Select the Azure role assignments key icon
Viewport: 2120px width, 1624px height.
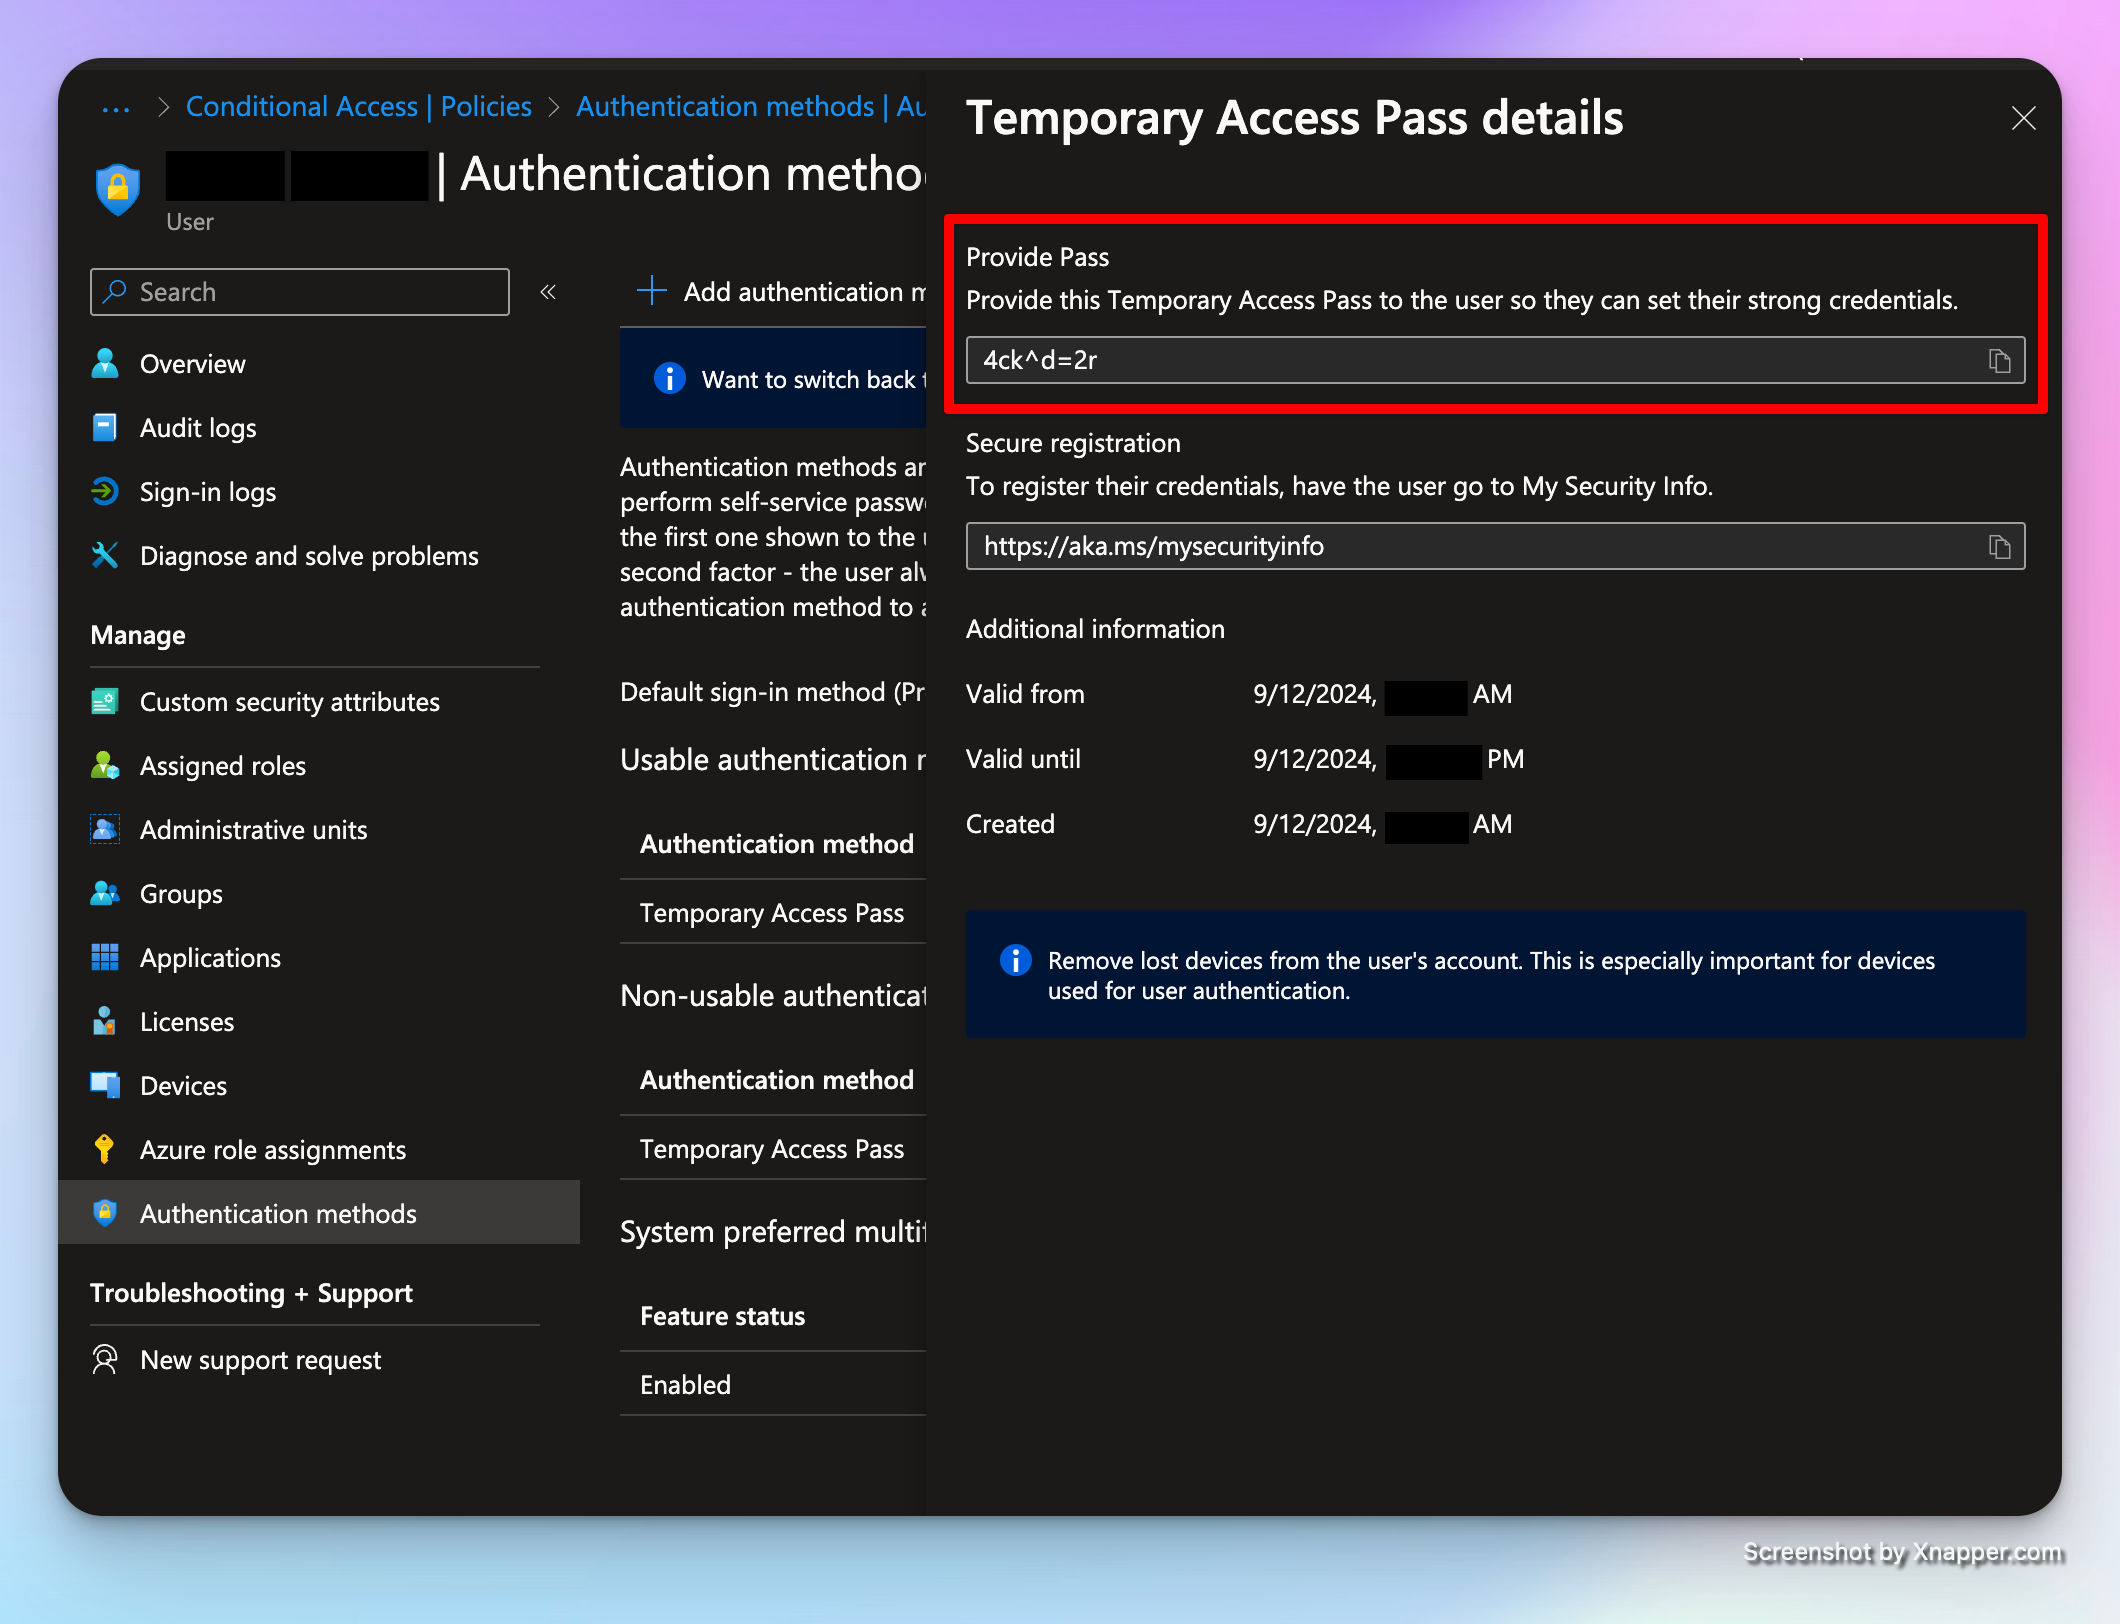tap(105, 1150)
